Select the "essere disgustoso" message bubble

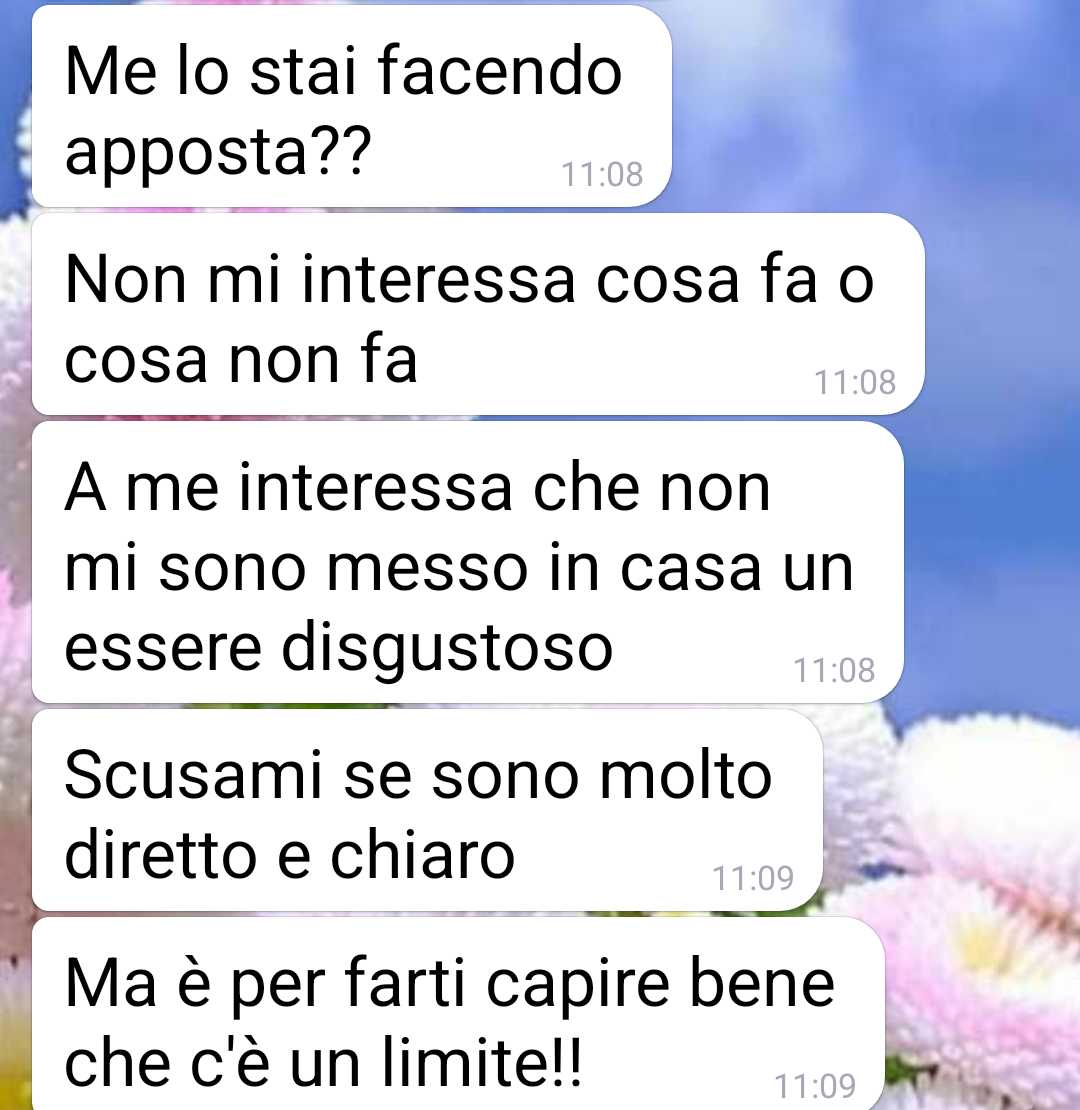pyautogui.click(x=468, y=562)
